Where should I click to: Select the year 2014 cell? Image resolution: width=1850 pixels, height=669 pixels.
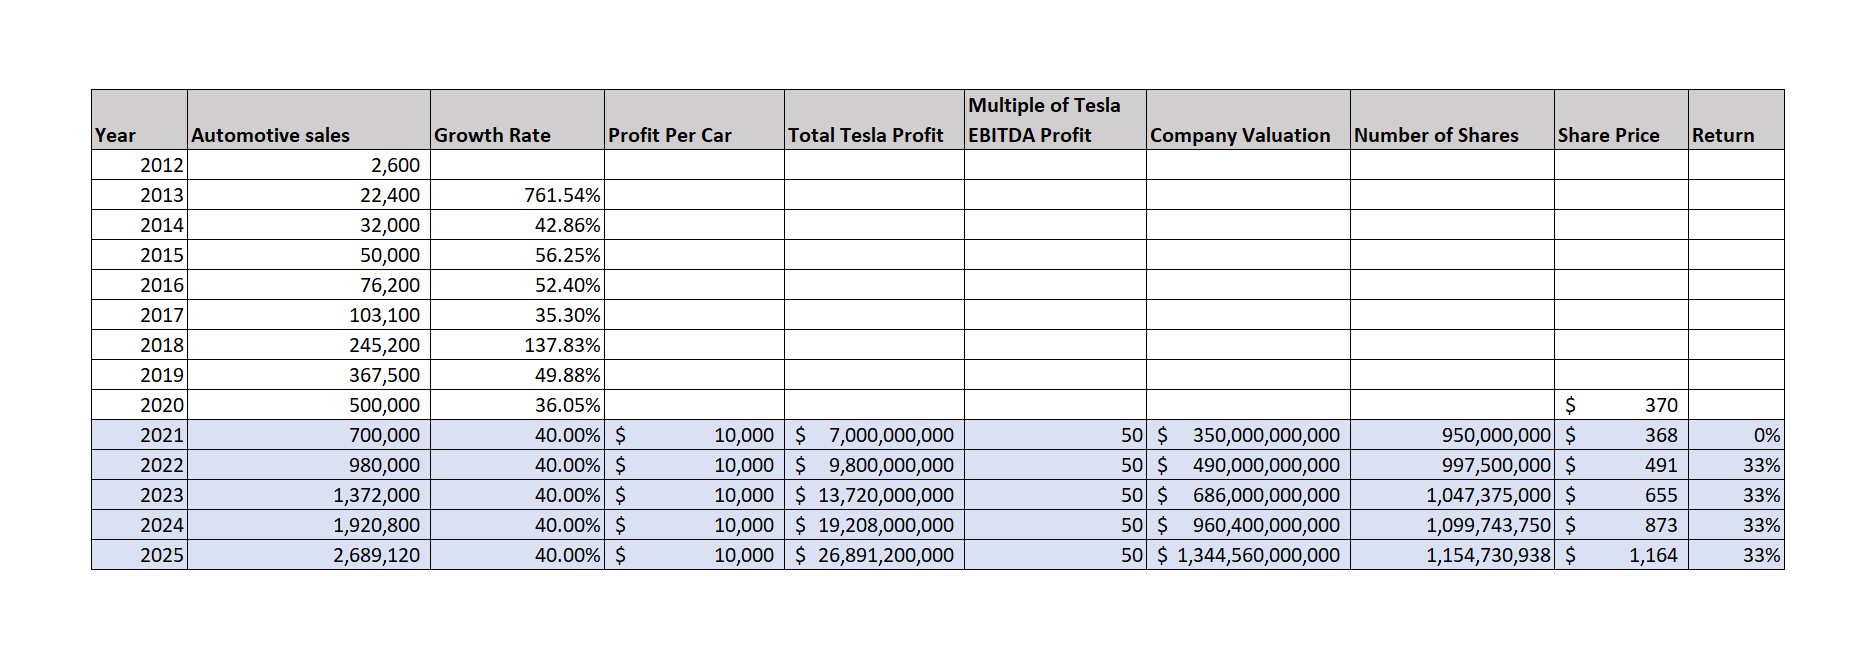[139, 225]
